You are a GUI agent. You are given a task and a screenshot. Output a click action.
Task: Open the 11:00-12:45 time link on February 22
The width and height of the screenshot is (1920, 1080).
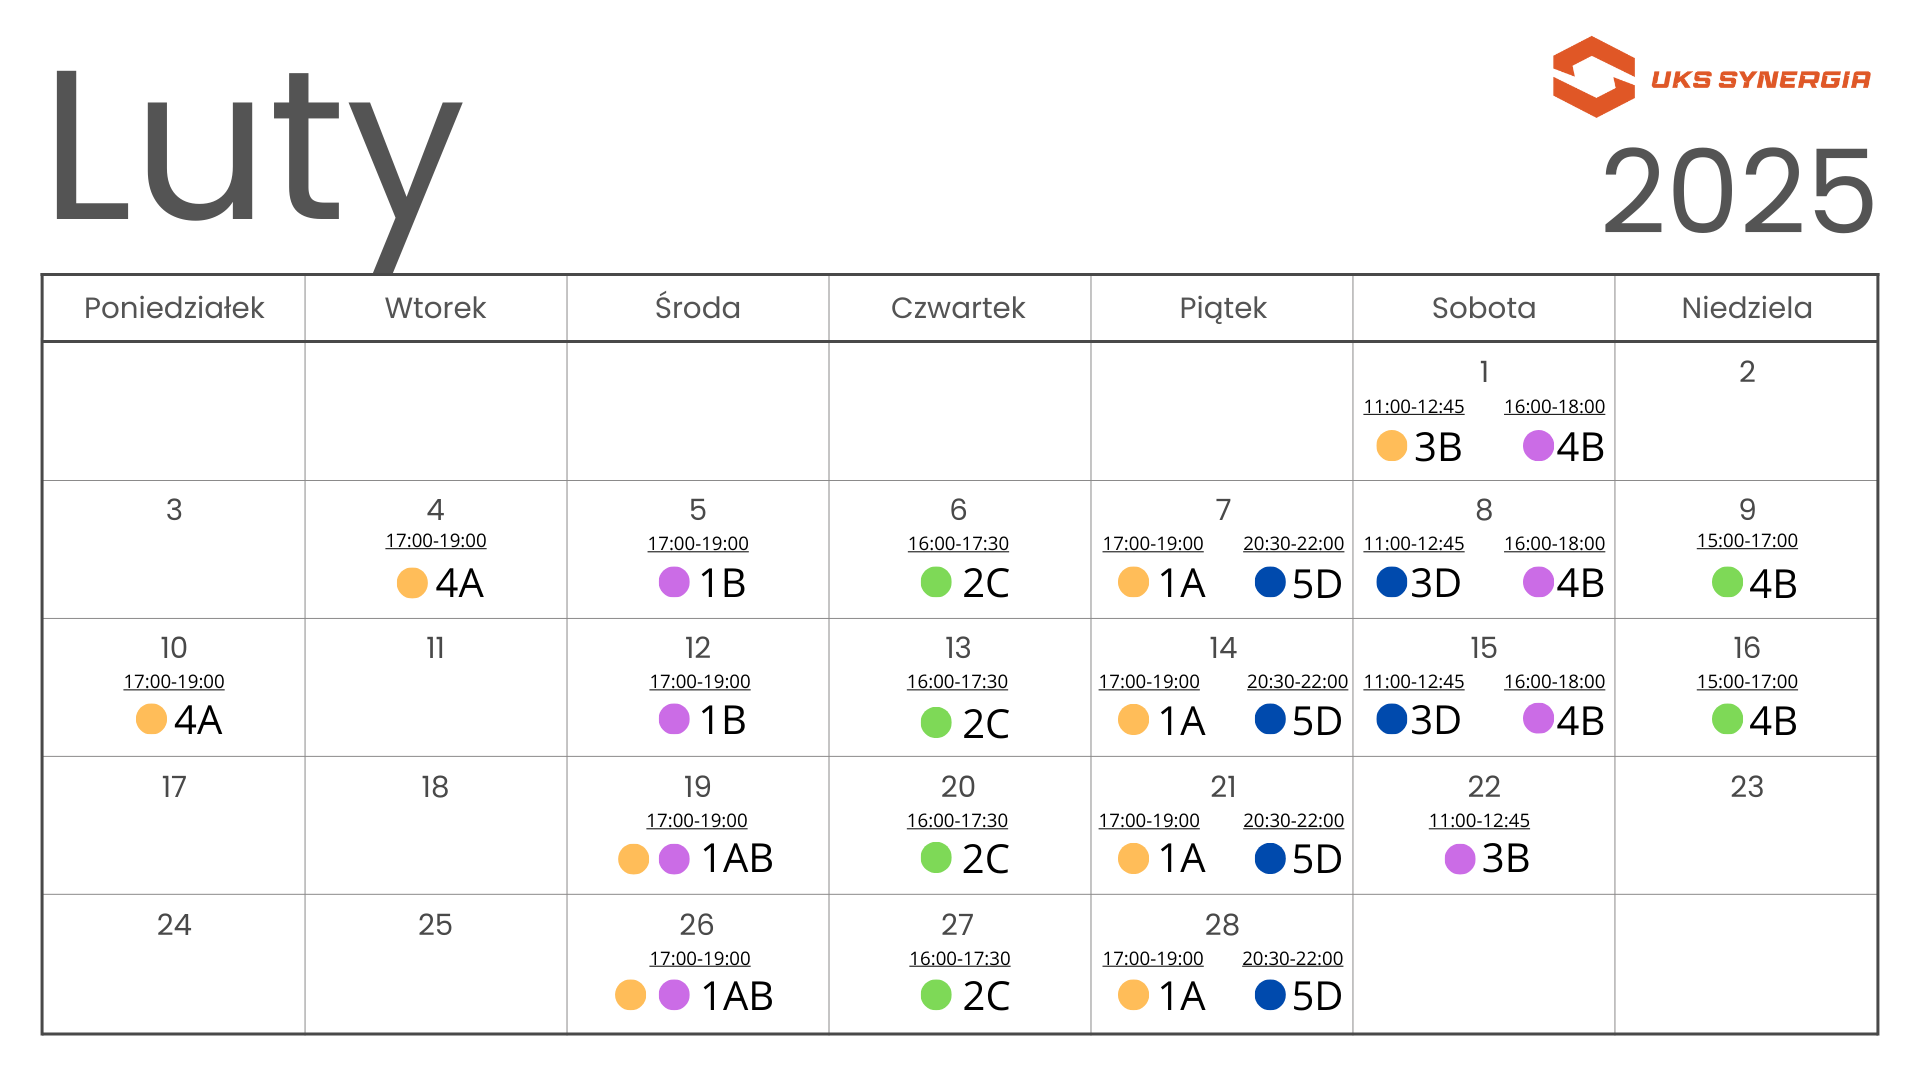pos(1479,821)
